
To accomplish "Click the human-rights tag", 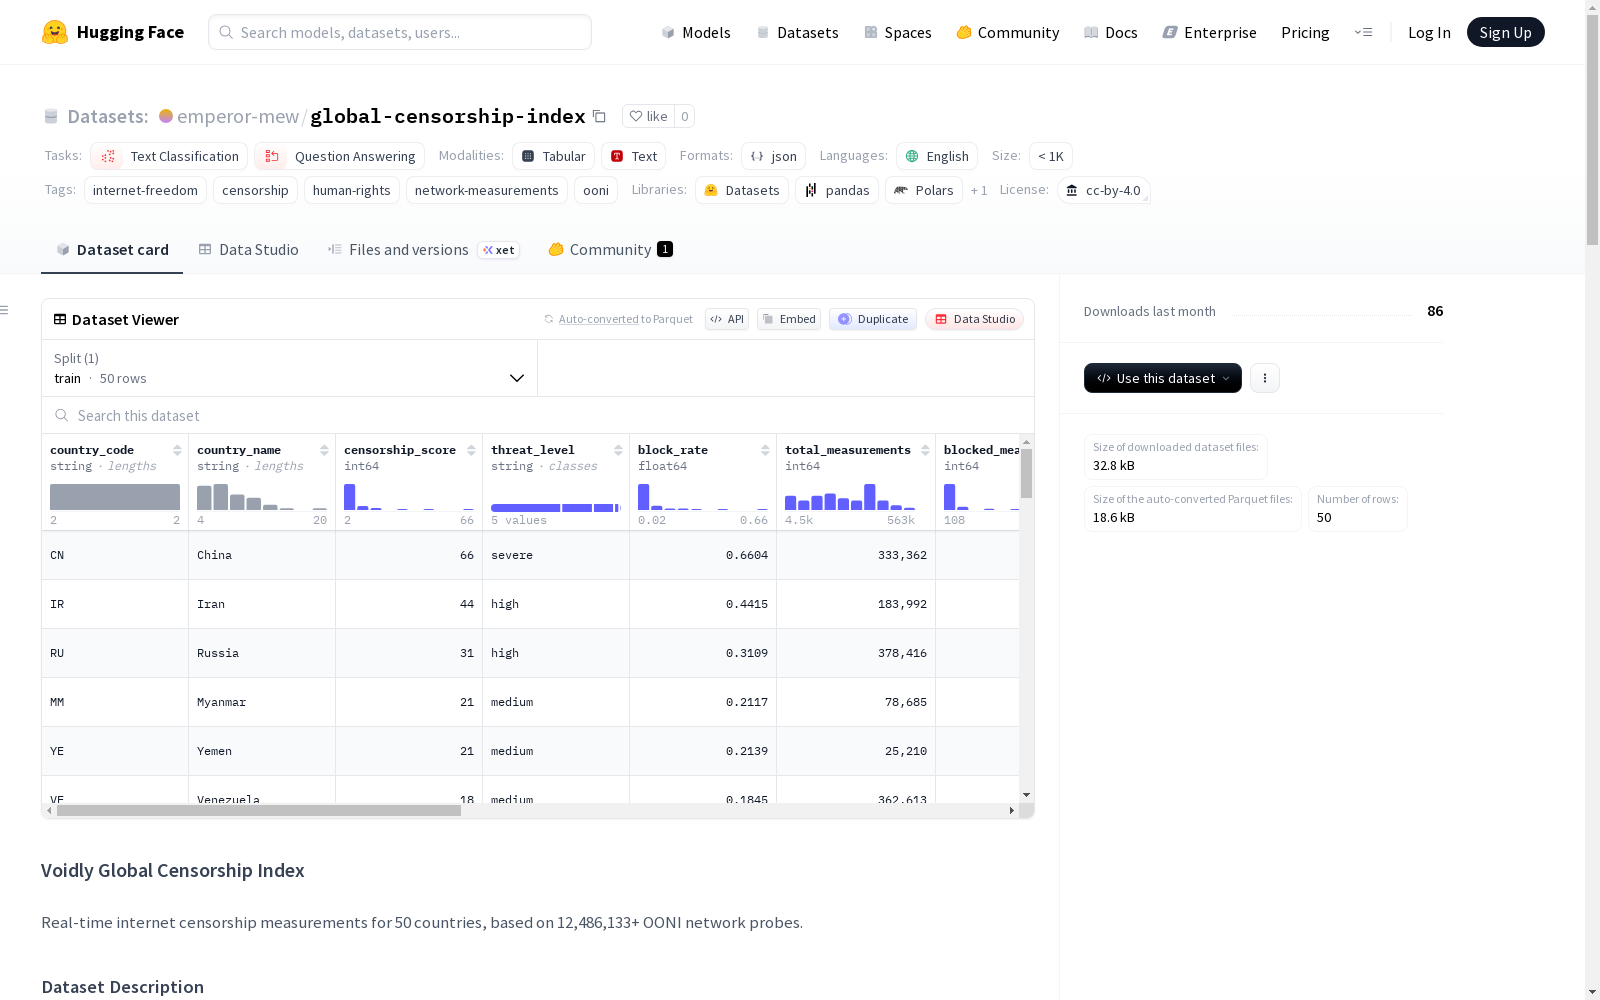I will [x=352, y=190].
